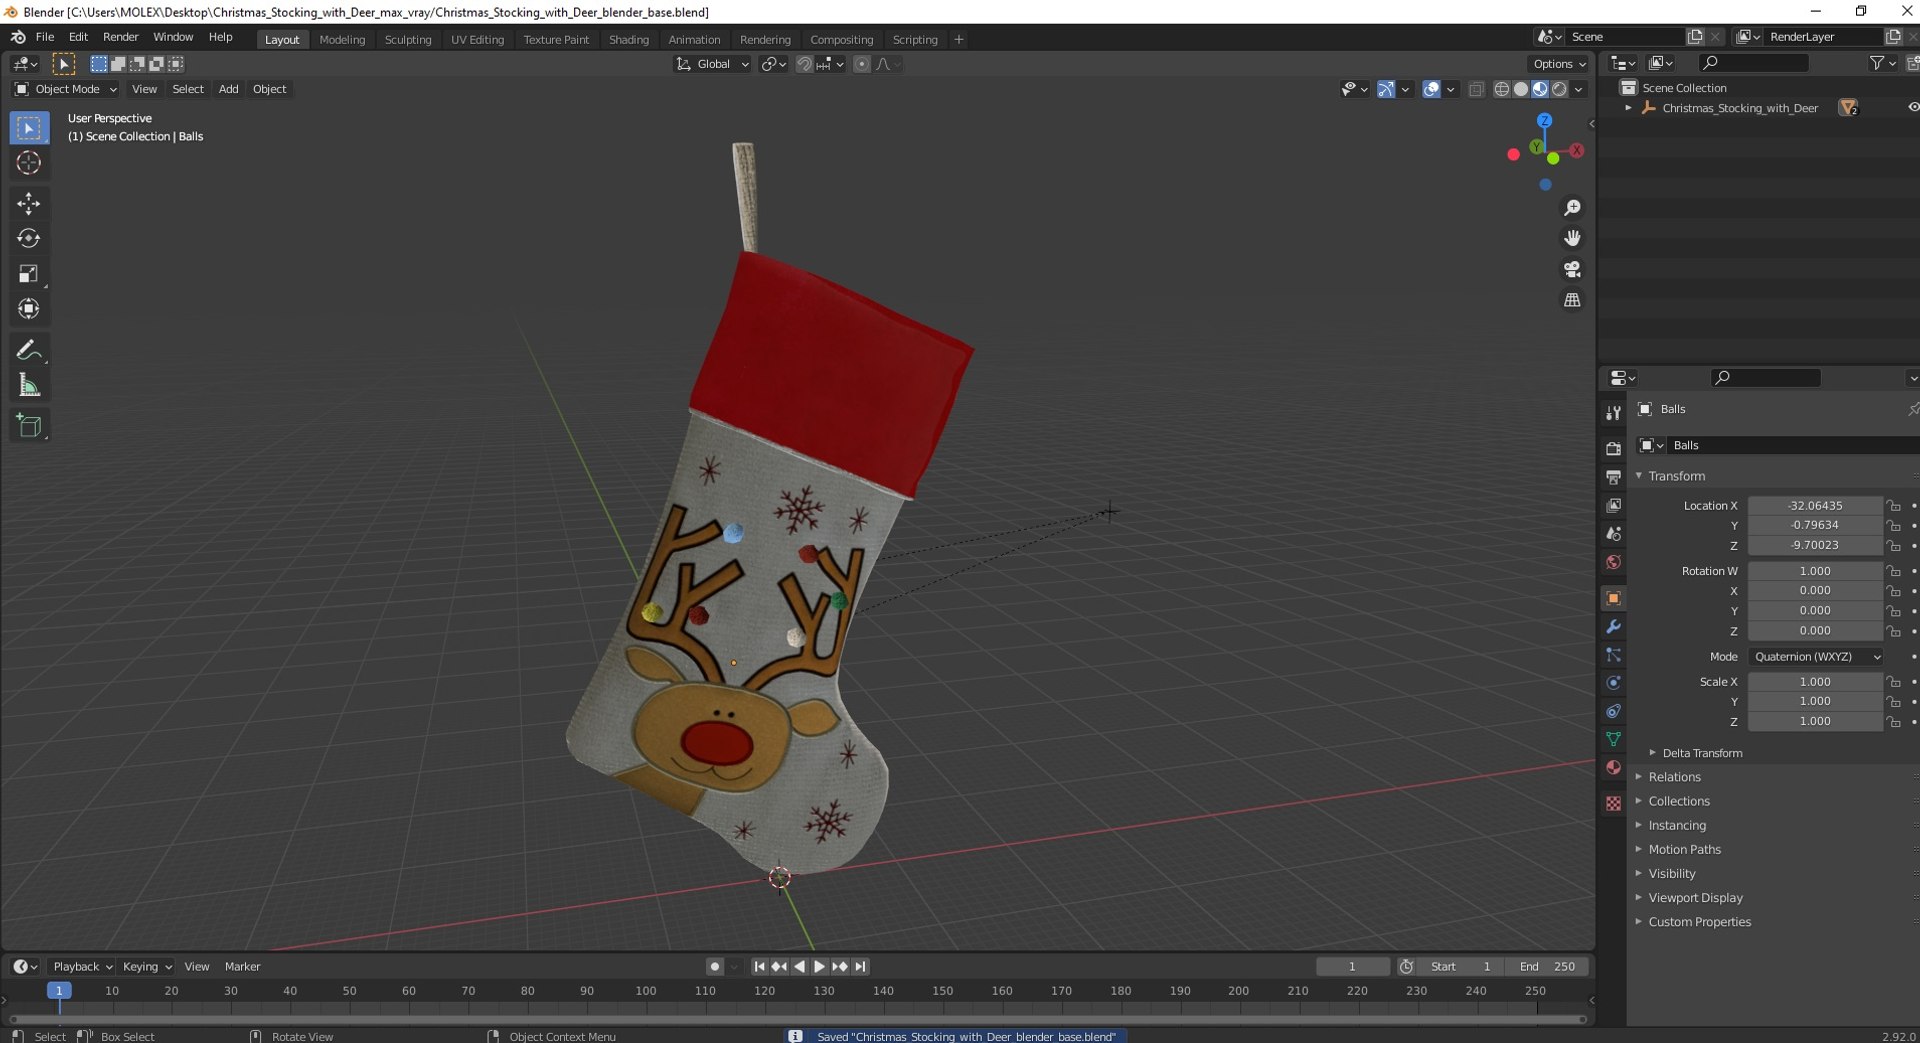Click the current frame field
This screenshot has height=1043, width=1920.
pyautogui.click(x=1352, y=966)
